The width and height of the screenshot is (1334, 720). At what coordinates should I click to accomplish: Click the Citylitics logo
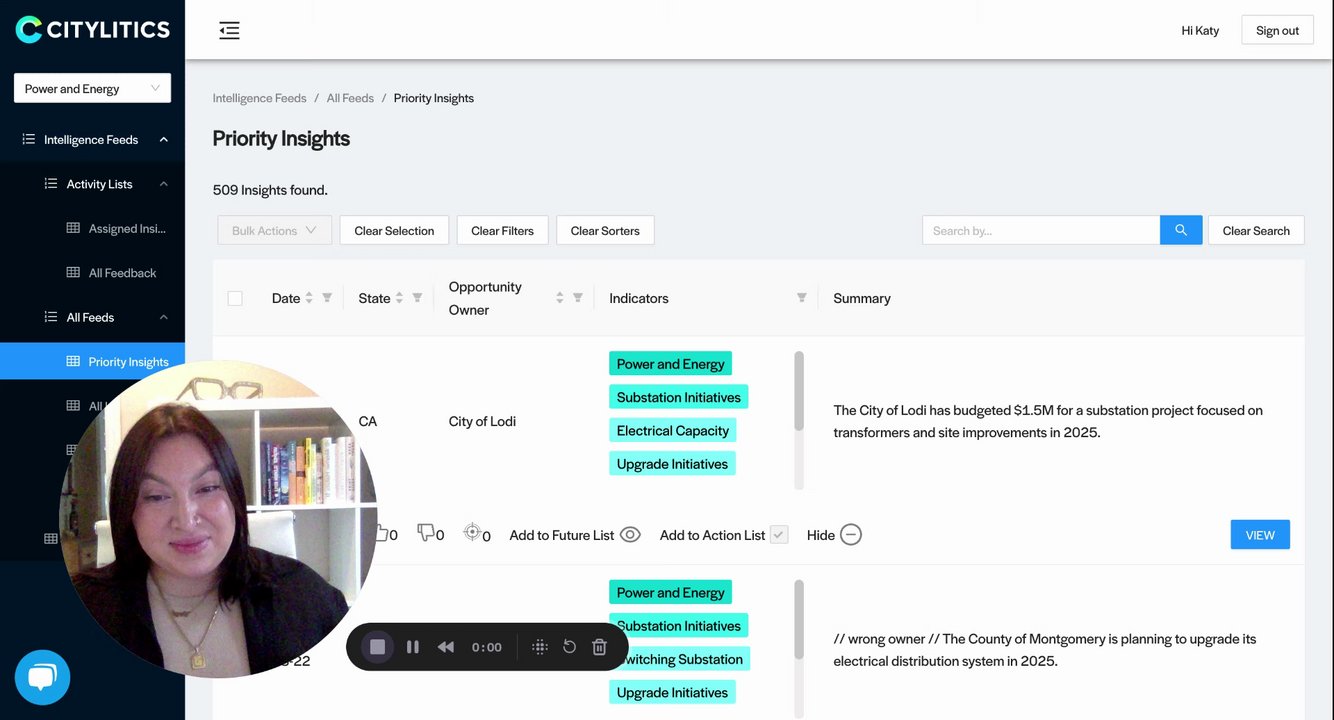[x=92, y=29]
